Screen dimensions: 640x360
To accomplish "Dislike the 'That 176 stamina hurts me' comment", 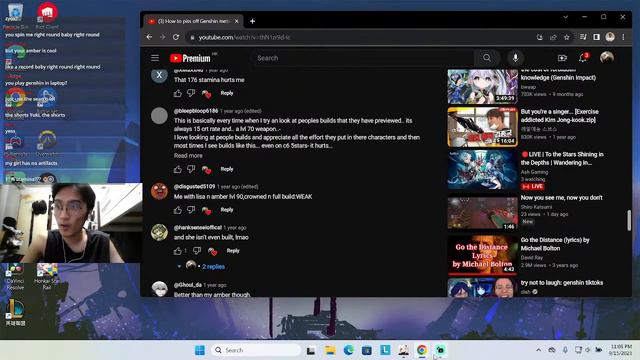I will pos(191,93).
